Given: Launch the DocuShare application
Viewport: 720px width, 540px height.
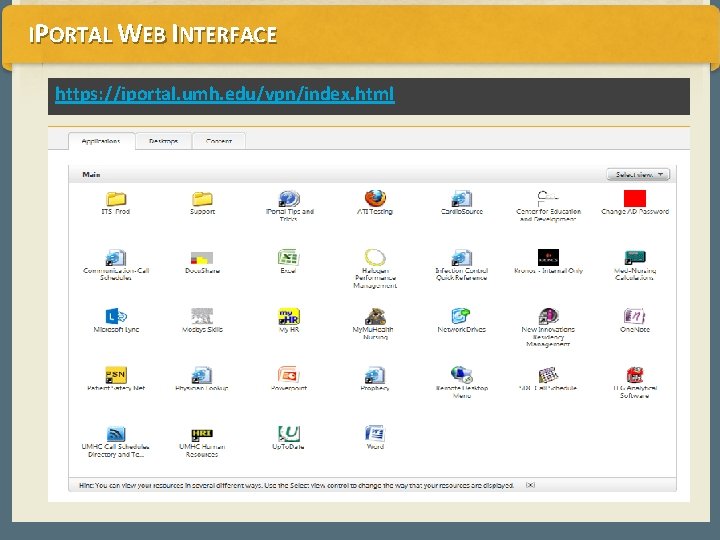Looking at the screenshot, I should coord(202,258).
